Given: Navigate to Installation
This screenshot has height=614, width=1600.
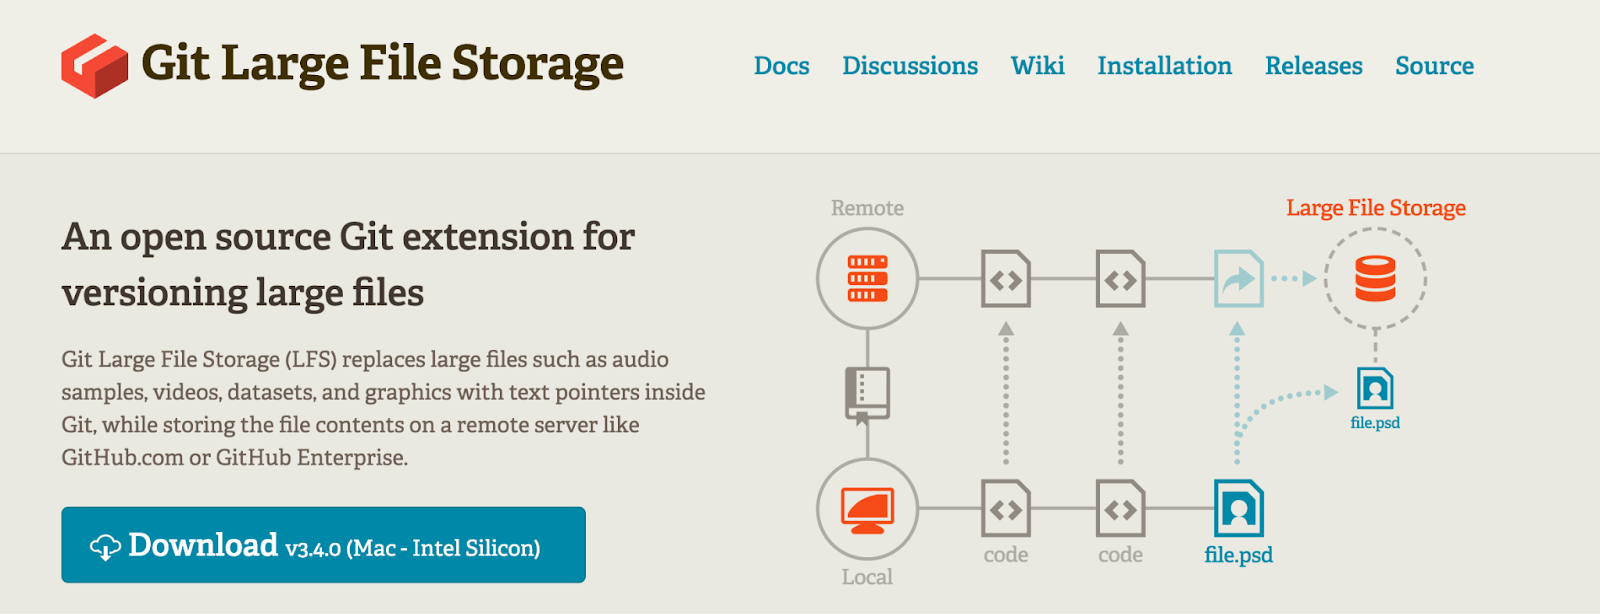Looking at the screenshot, I should (x=1164, y=66).
